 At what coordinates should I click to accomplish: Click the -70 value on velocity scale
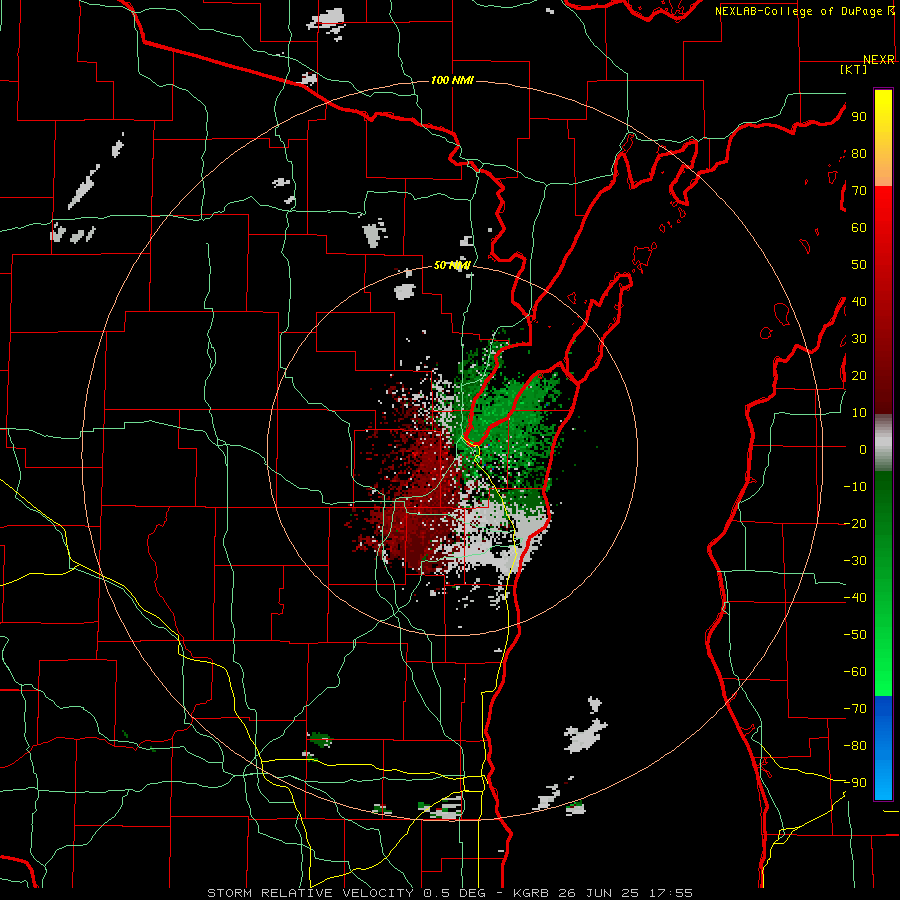click(x=855, y=709)
